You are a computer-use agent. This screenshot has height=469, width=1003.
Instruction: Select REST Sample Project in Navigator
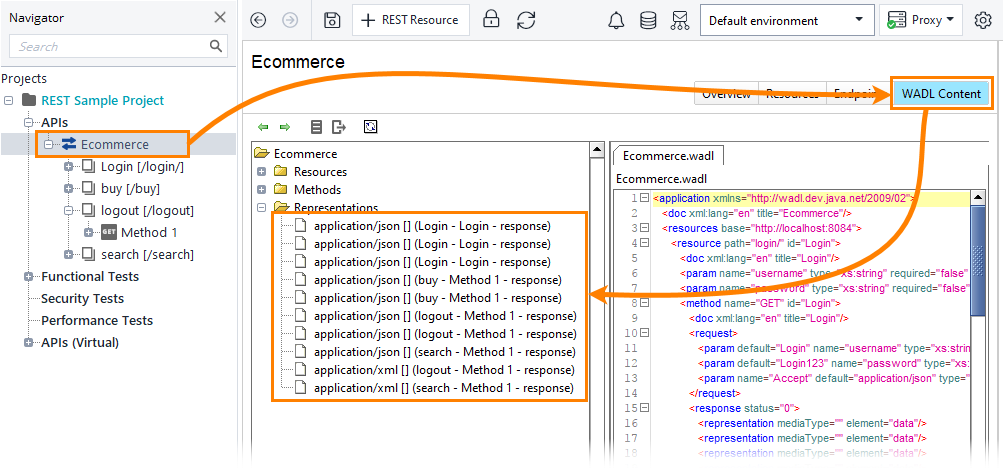(102, 100)
